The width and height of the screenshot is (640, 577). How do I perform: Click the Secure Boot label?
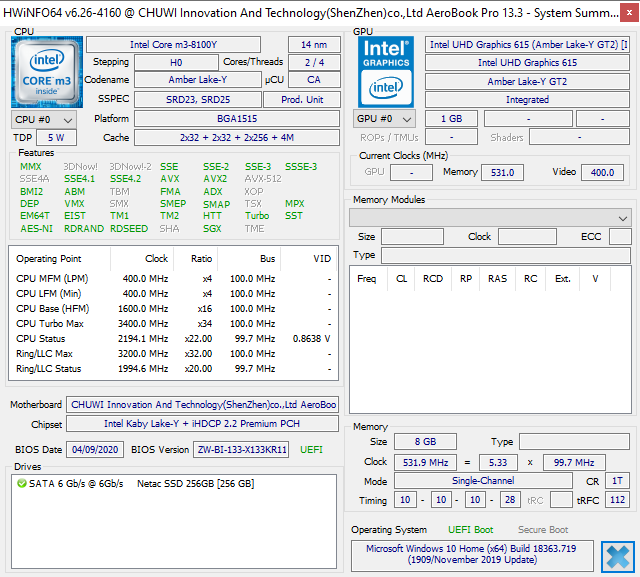tap(543, 530)
